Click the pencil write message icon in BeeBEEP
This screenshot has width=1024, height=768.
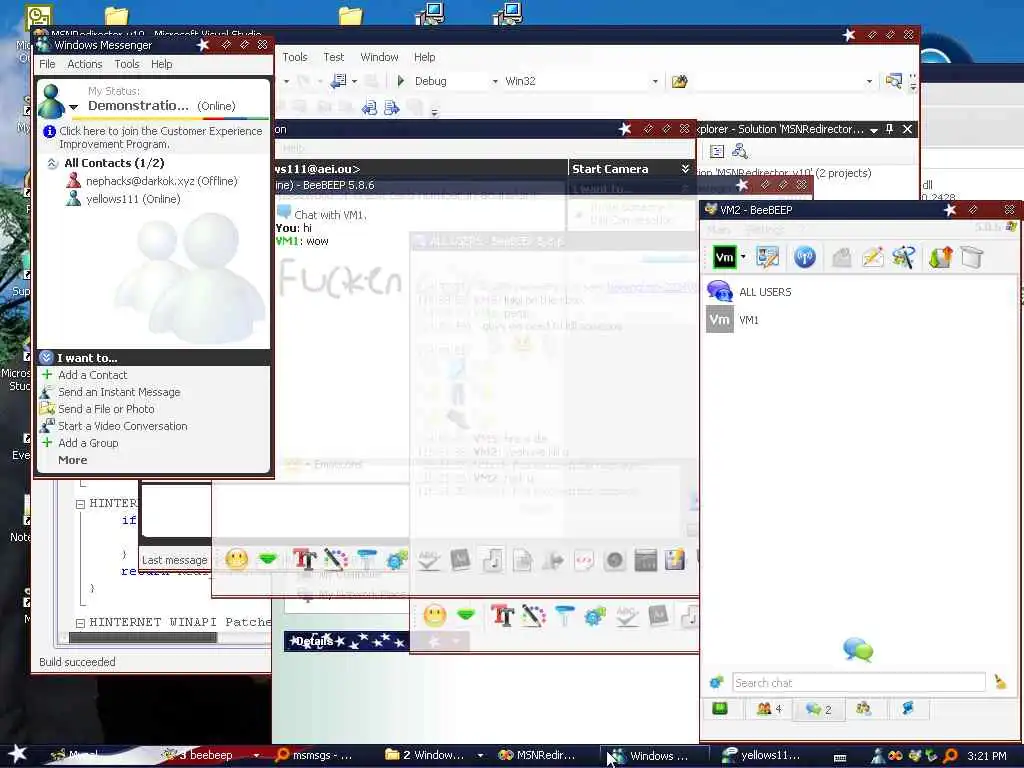pyautogui.click(x=872, y=257)
